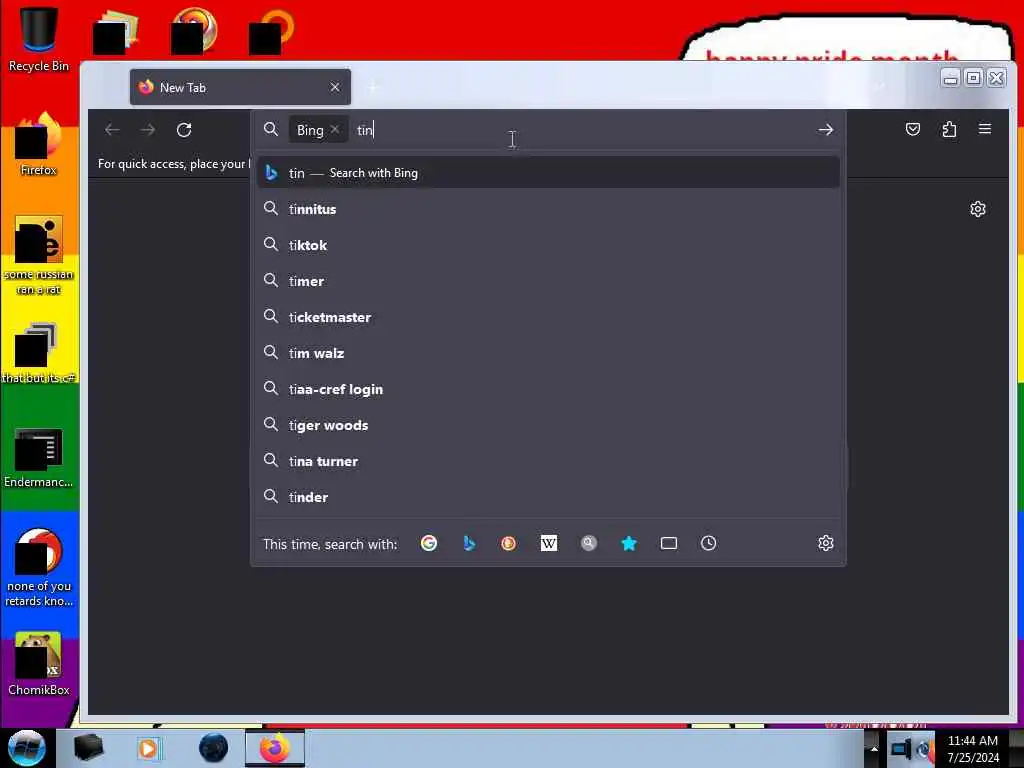This screenshot has width=1024, height=768.
Task: Click the Firefox forward arrow button
Action: tap(148, 130)
